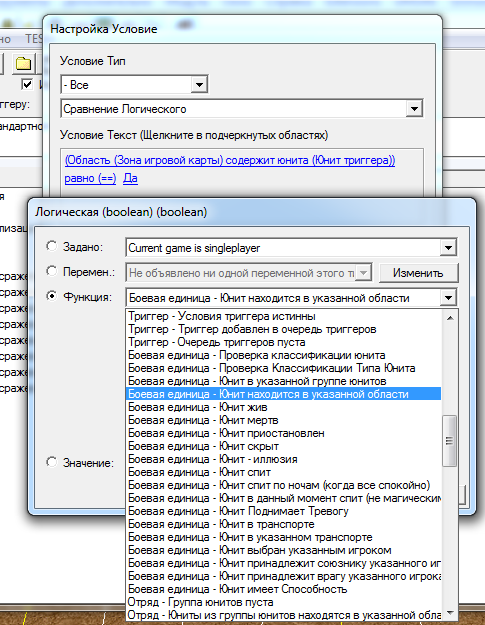The image size is (485, 625).
Task: Select the Значение radio button
Action: 51,462
